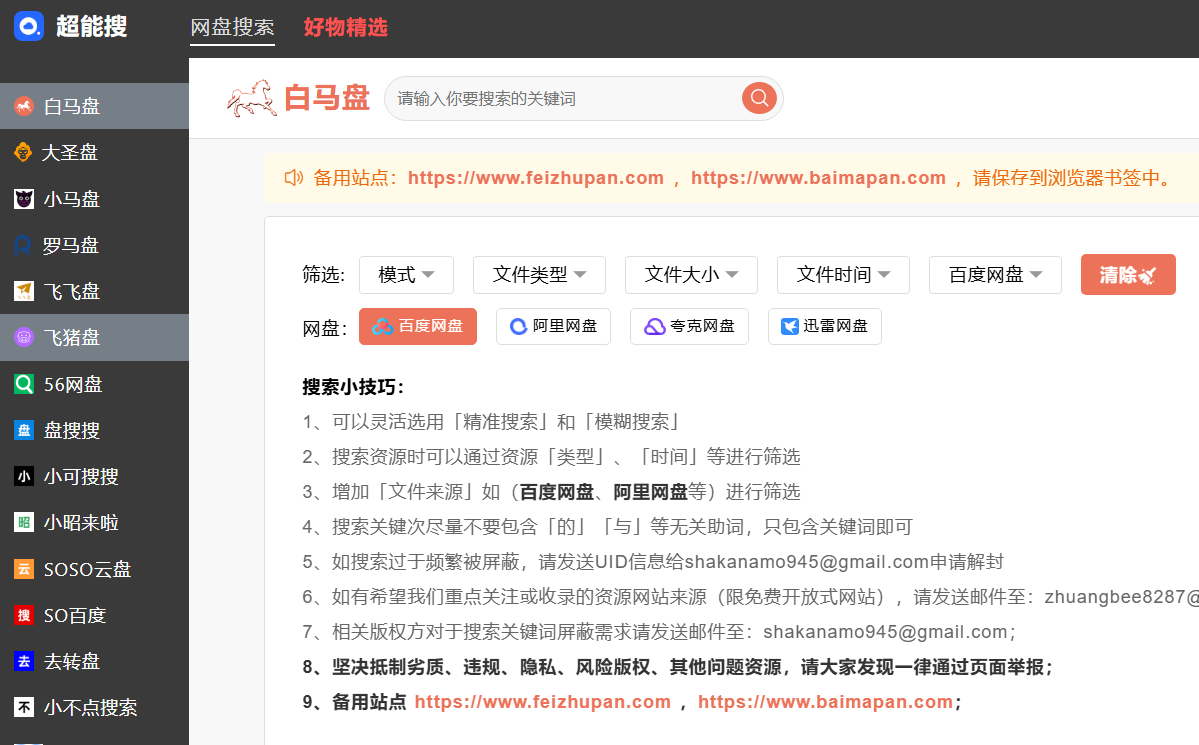Click the 大圣盘 monkey icon

point(24,152)
